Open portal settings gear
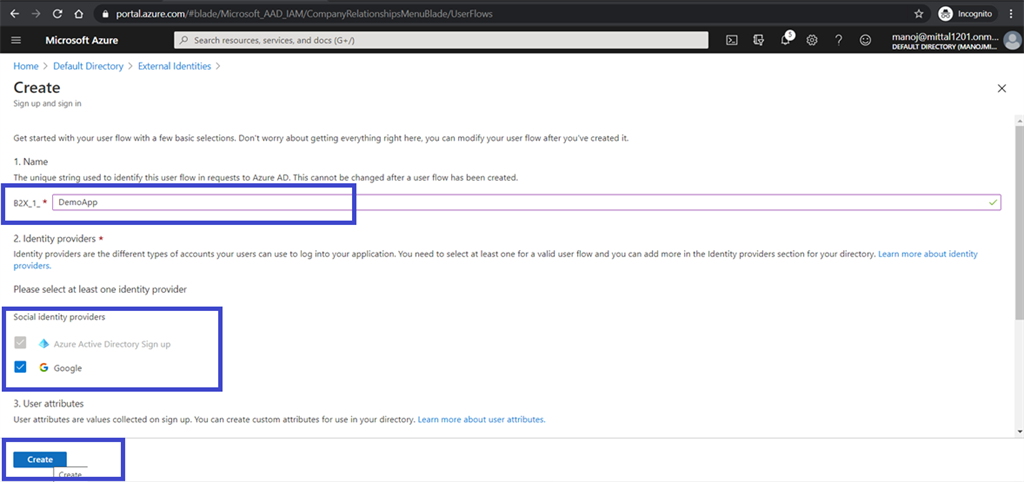 pos(812,40)
